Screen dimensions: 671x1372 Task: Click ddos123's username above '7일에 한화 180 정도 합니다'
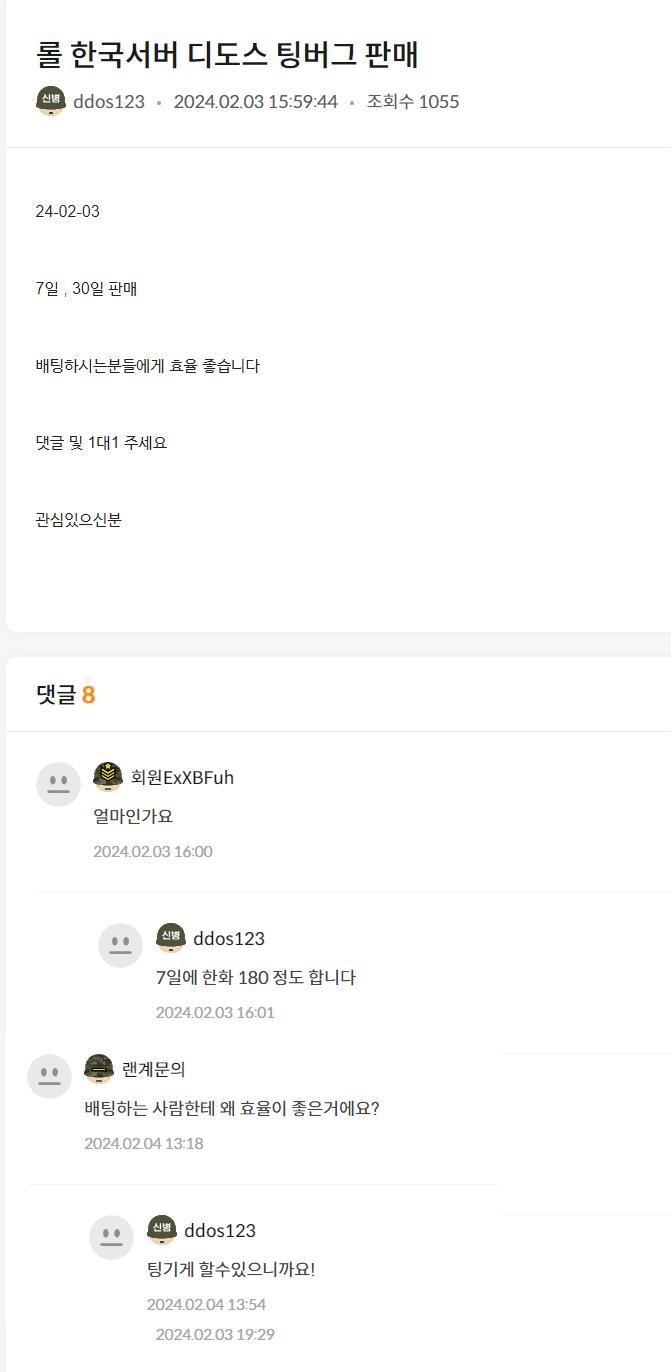229,939
